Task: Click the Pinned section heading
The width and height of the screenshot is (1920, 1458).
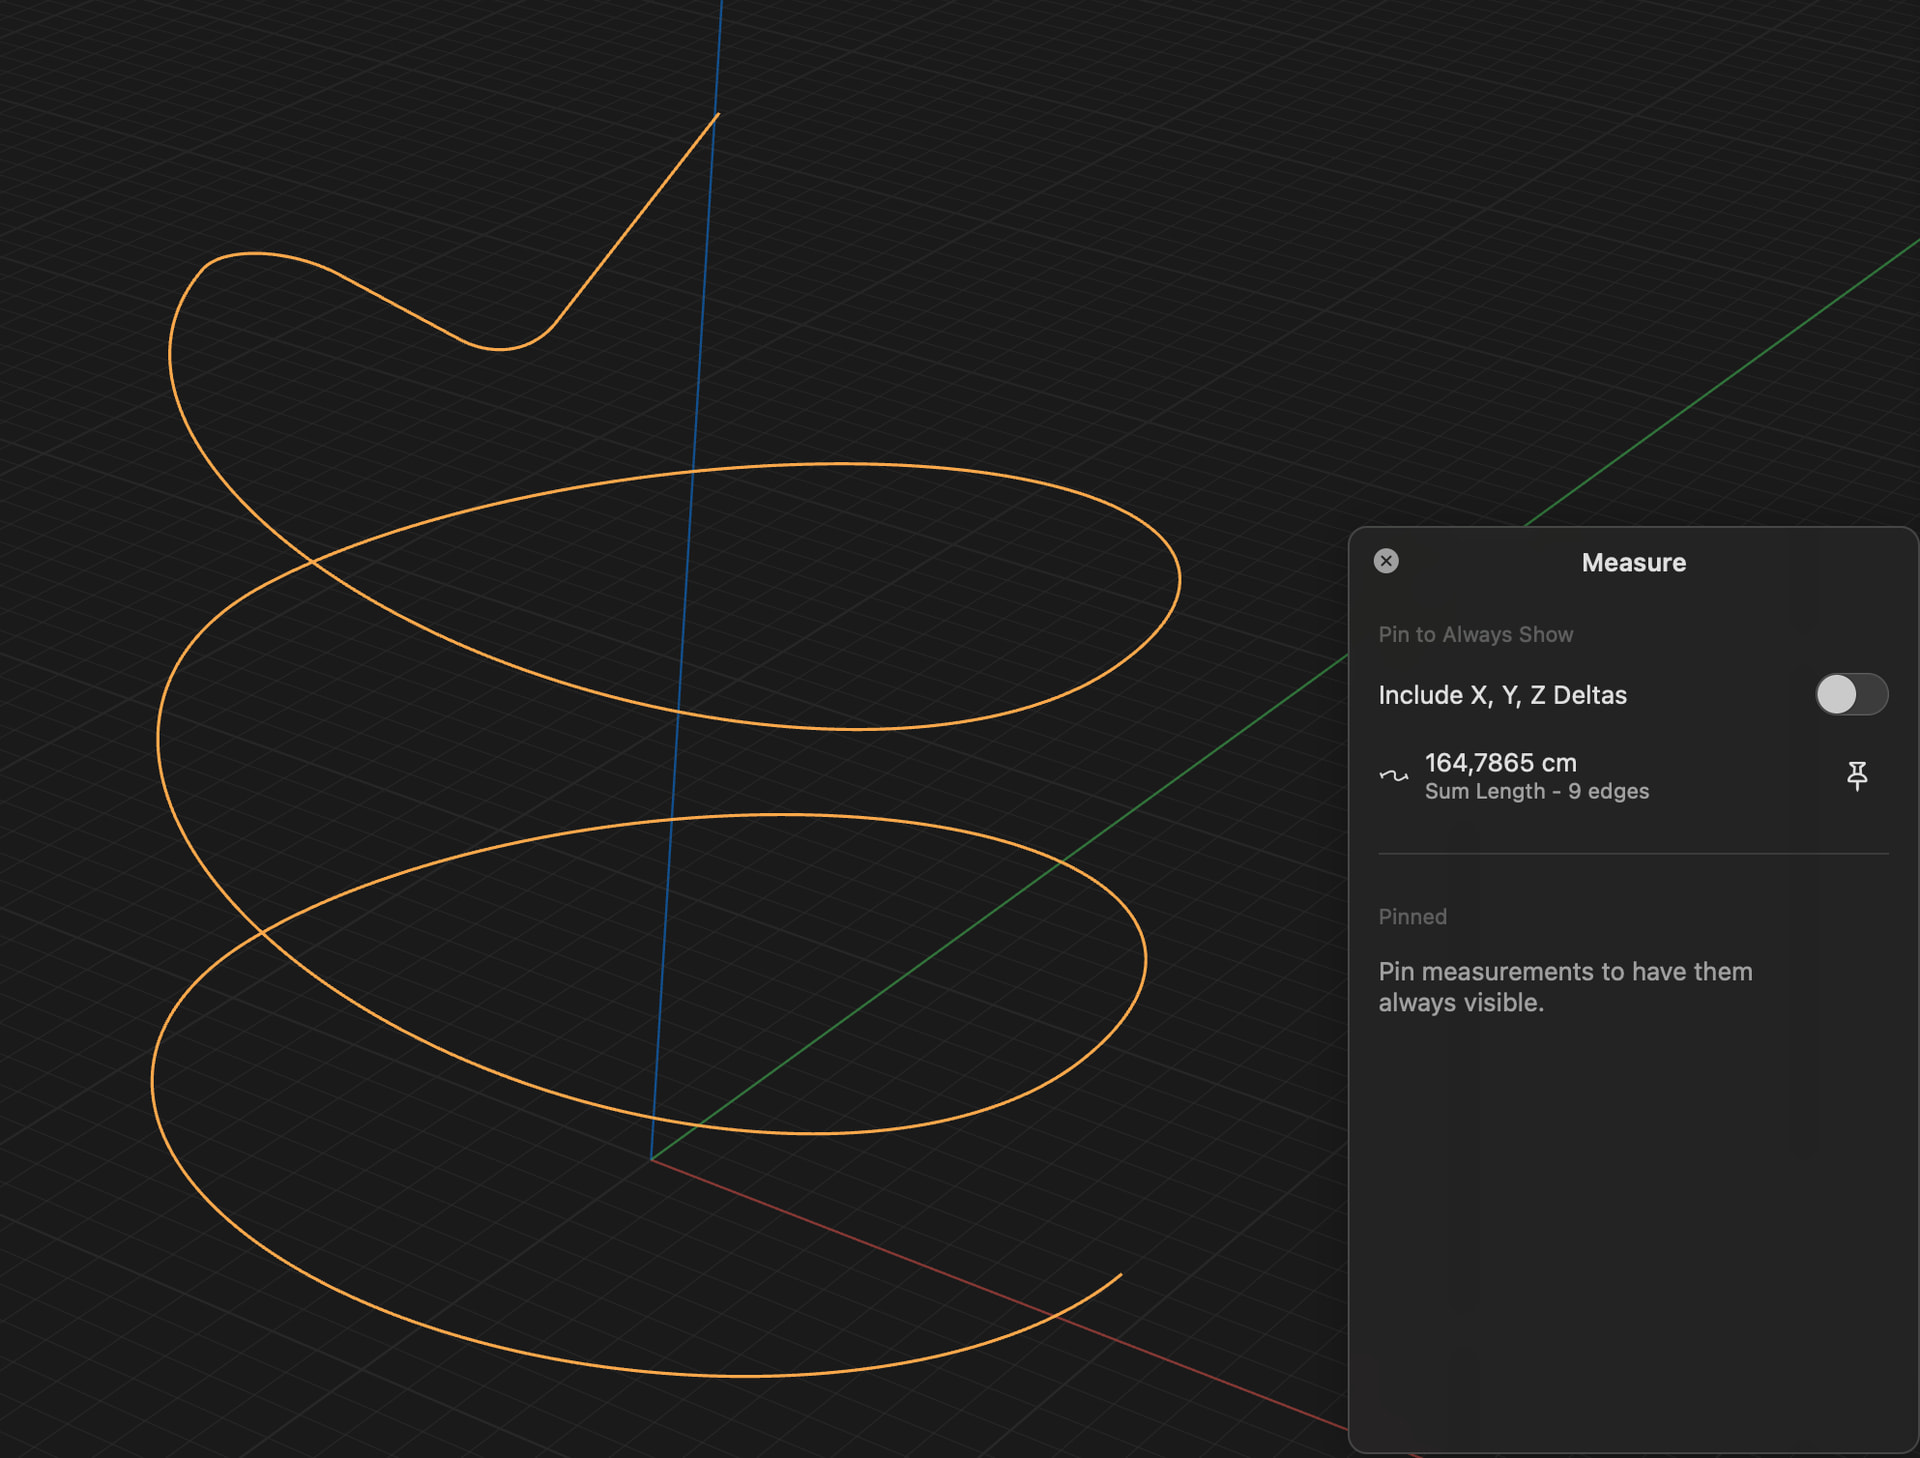Action: click(1412, 917)
